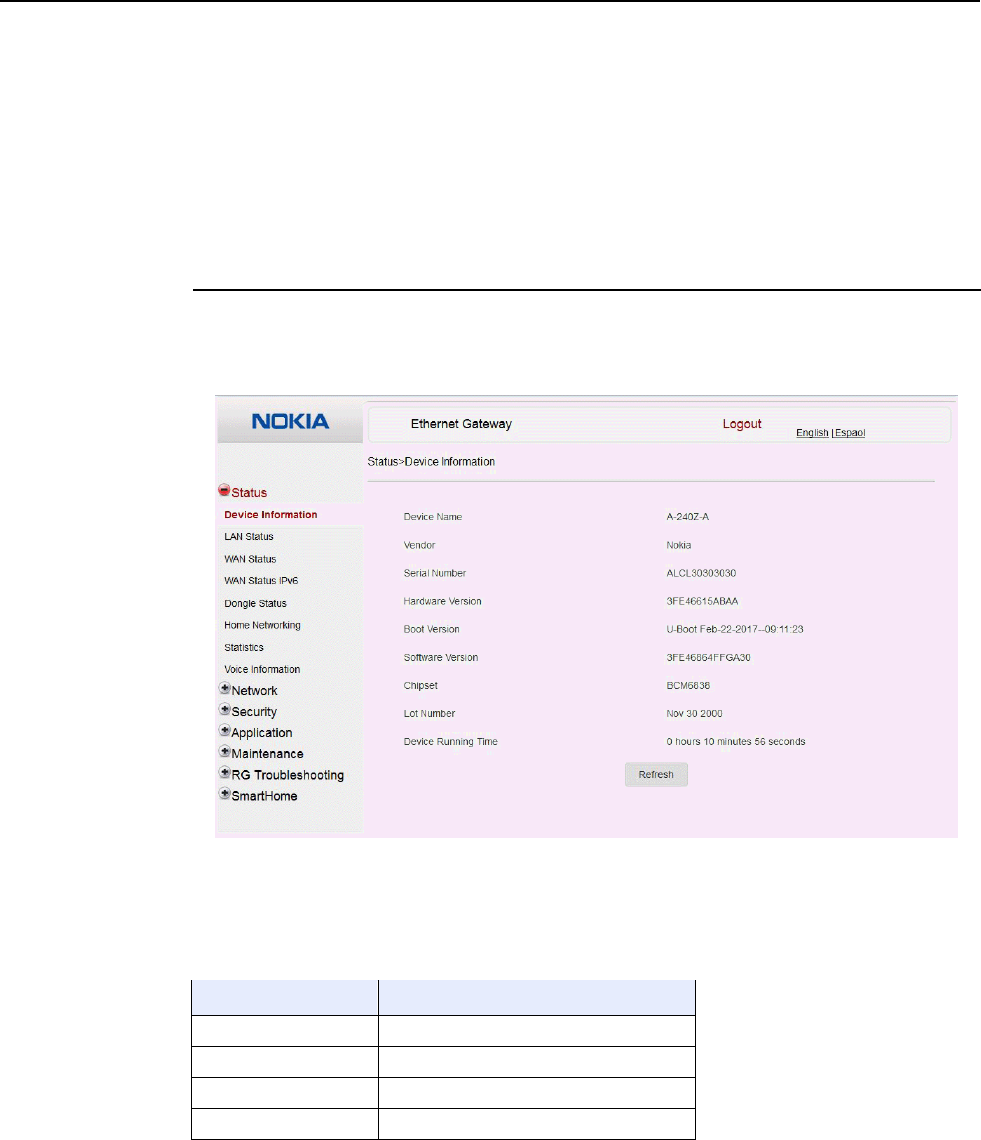Click the Nokia logo

(290, 422)
